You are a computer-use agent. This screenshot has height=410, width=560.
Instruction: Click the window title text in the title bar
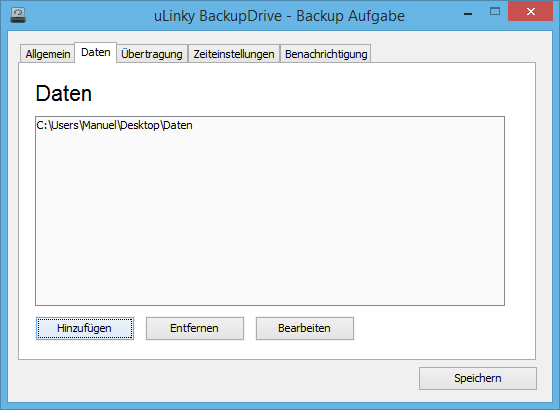(x=279, y=16)
